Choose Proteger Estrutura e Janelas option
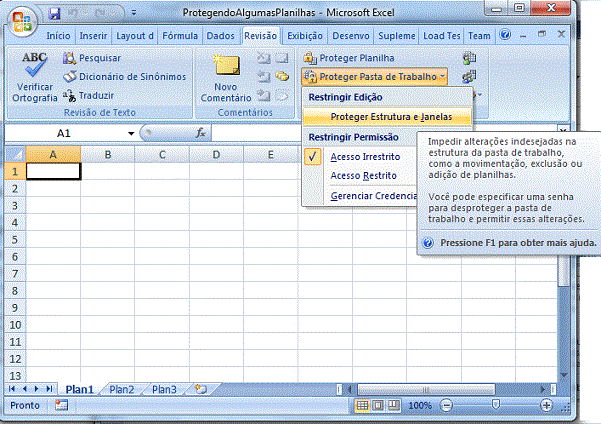 click(387, 117)
